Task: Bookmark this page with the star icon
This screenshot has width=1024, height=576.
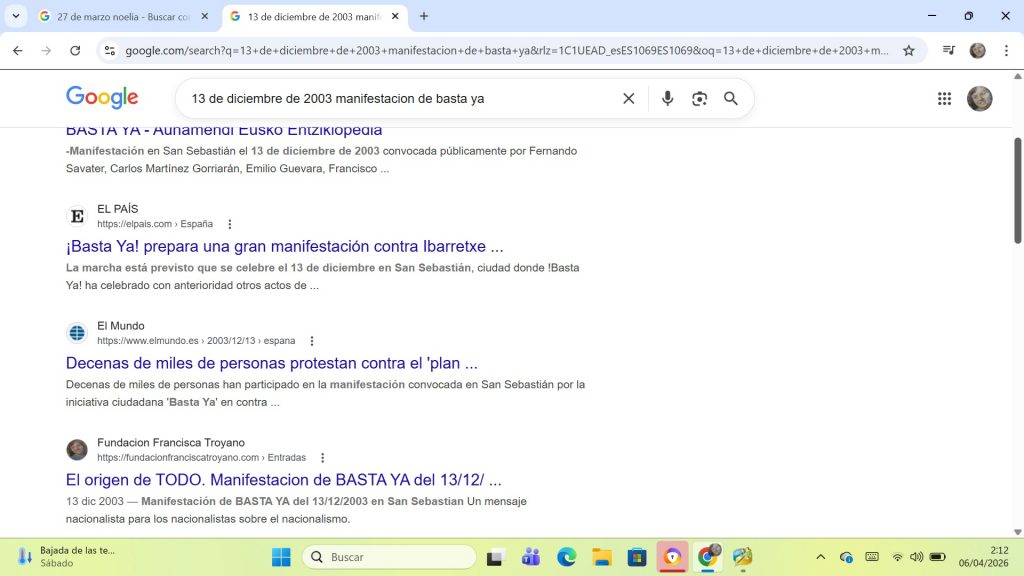Action: pyautogui.click(x=909, y=51)
